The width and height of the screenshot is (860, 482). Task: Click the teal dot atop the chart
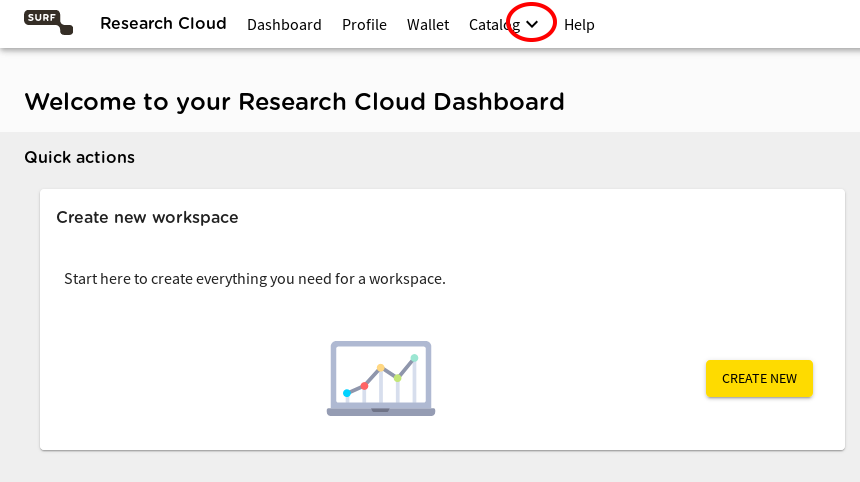point(415,358)
